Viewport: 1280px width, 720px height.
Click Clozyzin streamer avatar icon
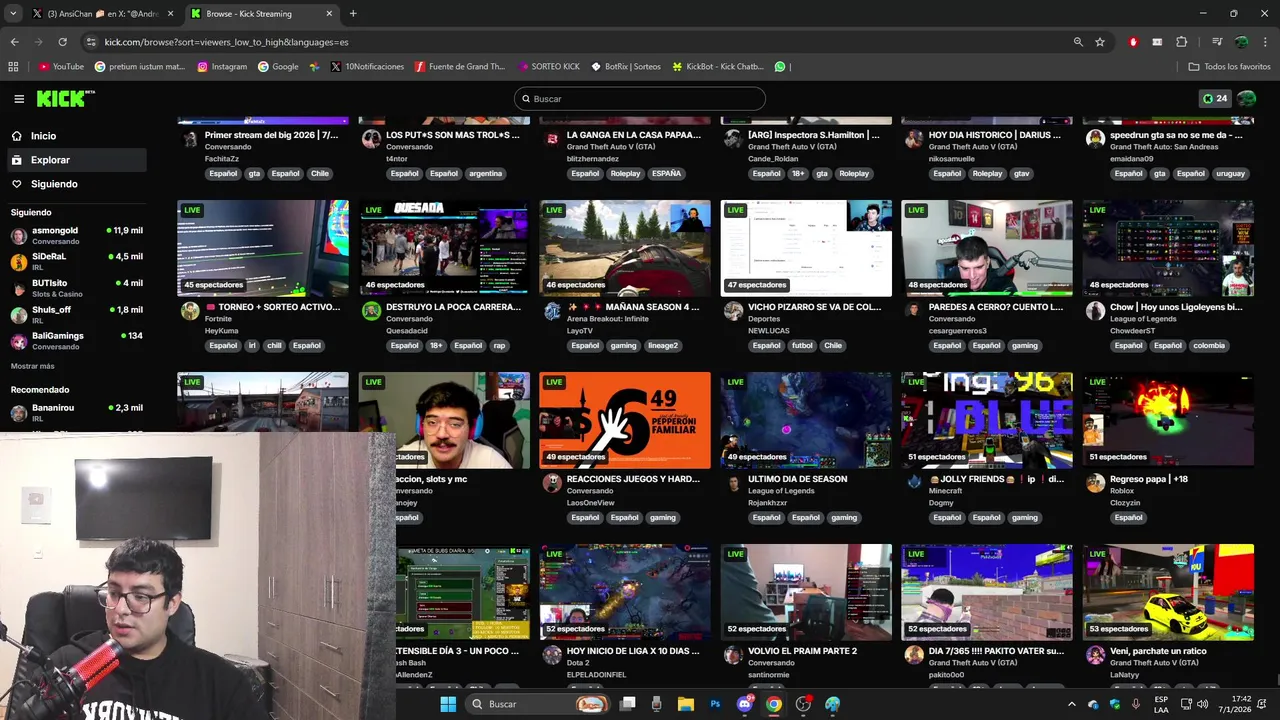pos(1095,483)
